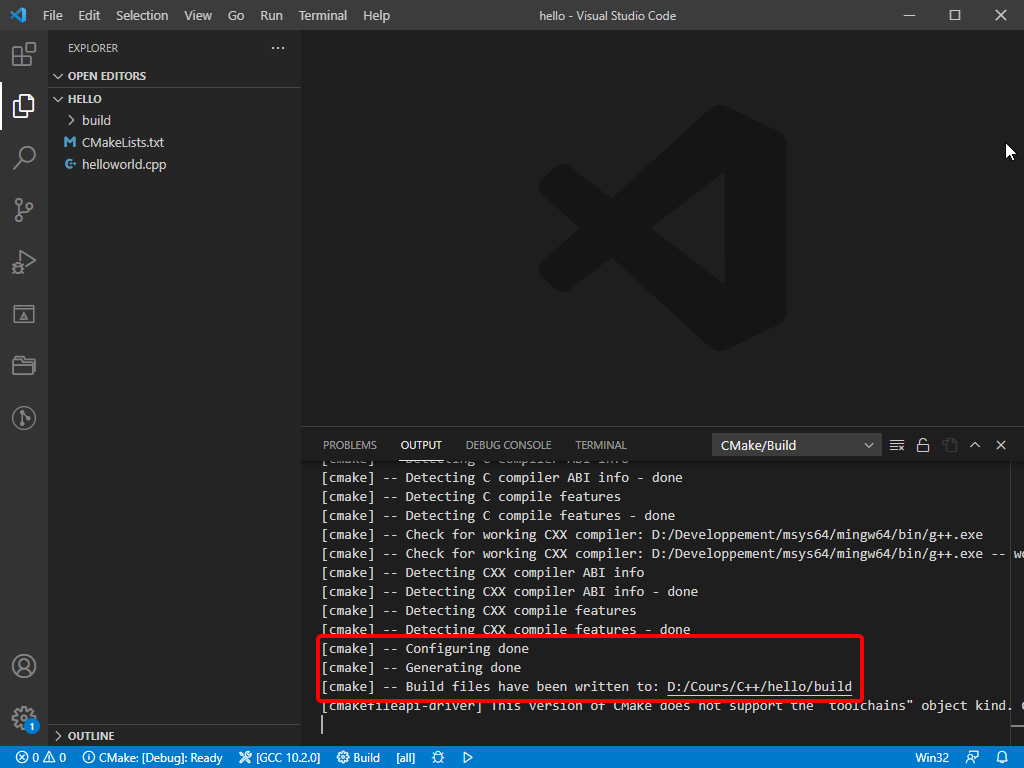Viewport: 1024px width, 768px height.
Task: Click the EXPLORER panel title
Action: click(93, 48)
